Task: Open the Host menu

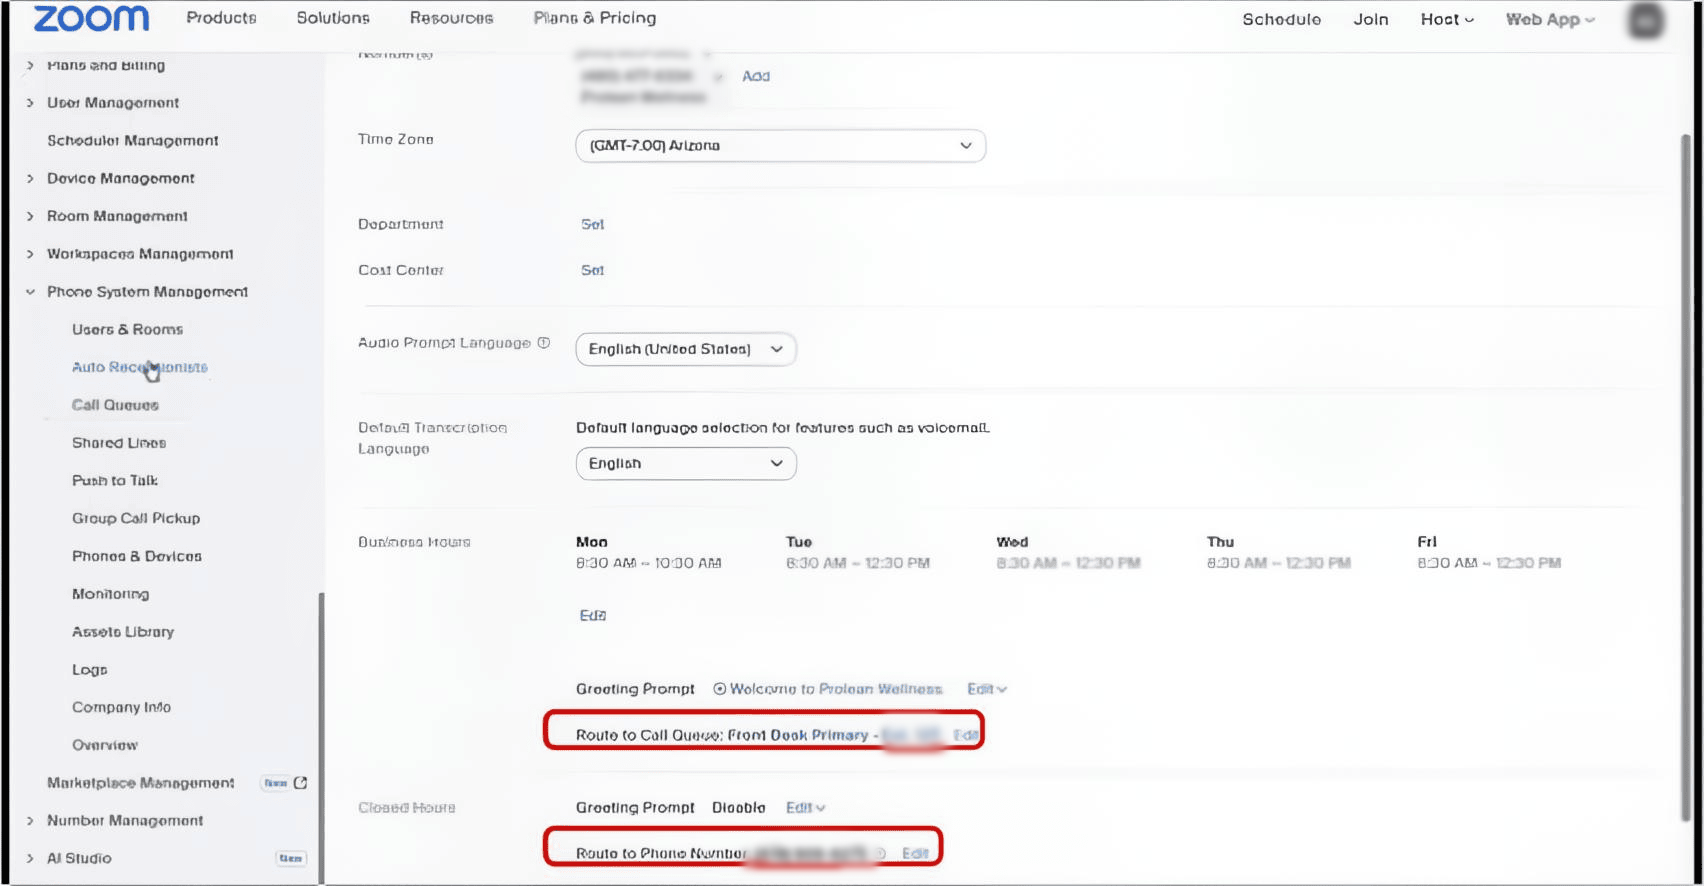Action: pyautogui.click(x=1446, y=19)
